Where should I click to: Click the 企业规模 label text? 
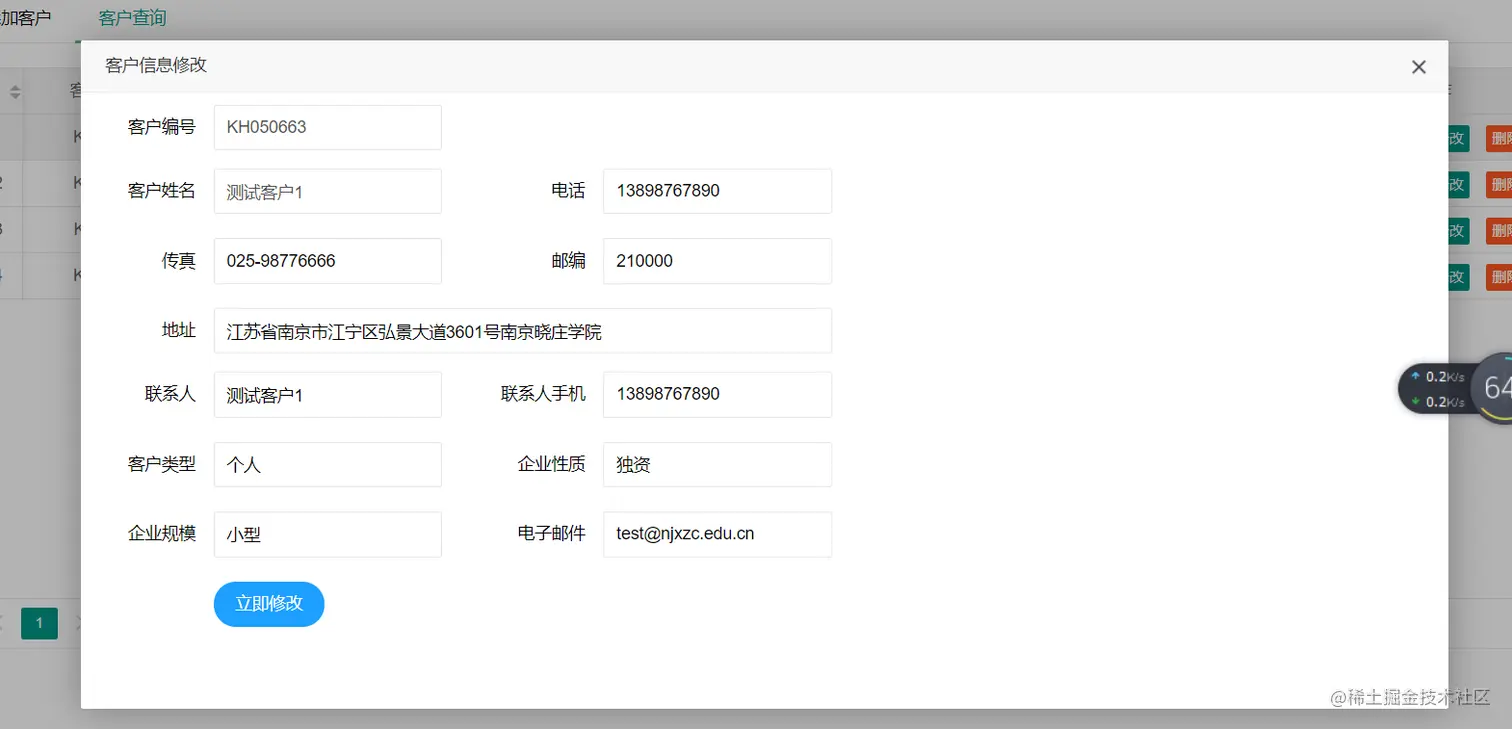coord(162,534)
